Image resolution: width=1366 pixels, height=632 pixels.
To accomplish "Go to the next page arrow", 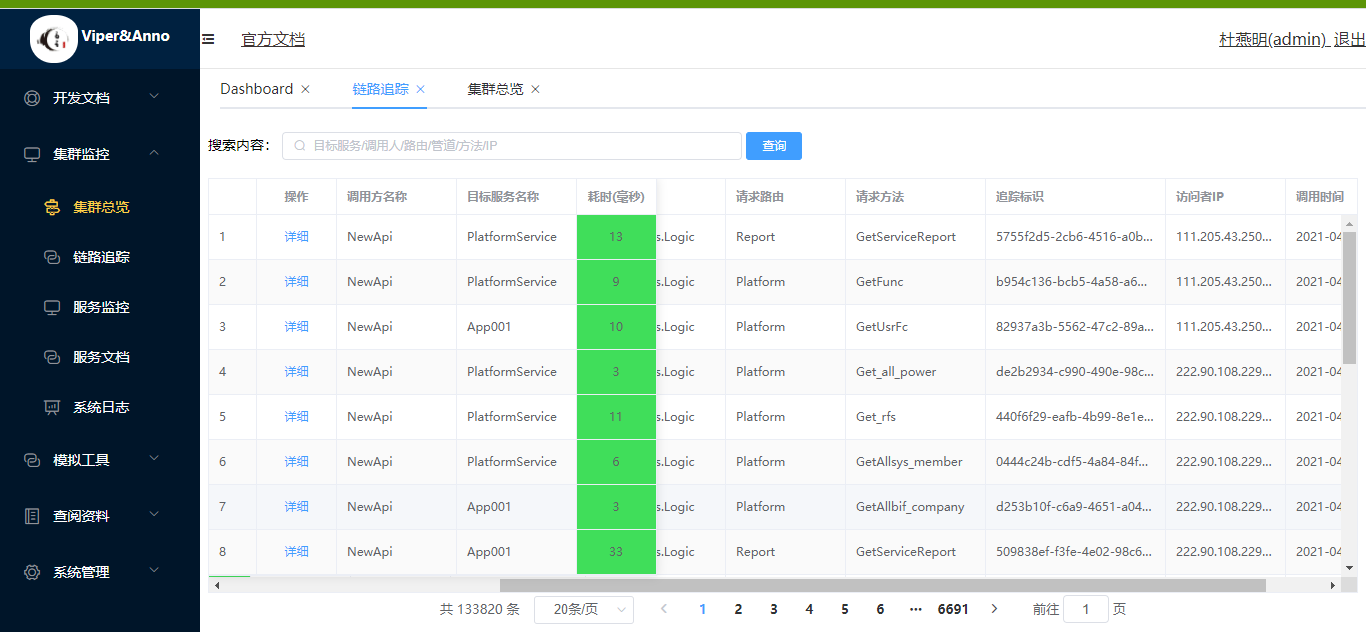I will click(x=994, y=609).
